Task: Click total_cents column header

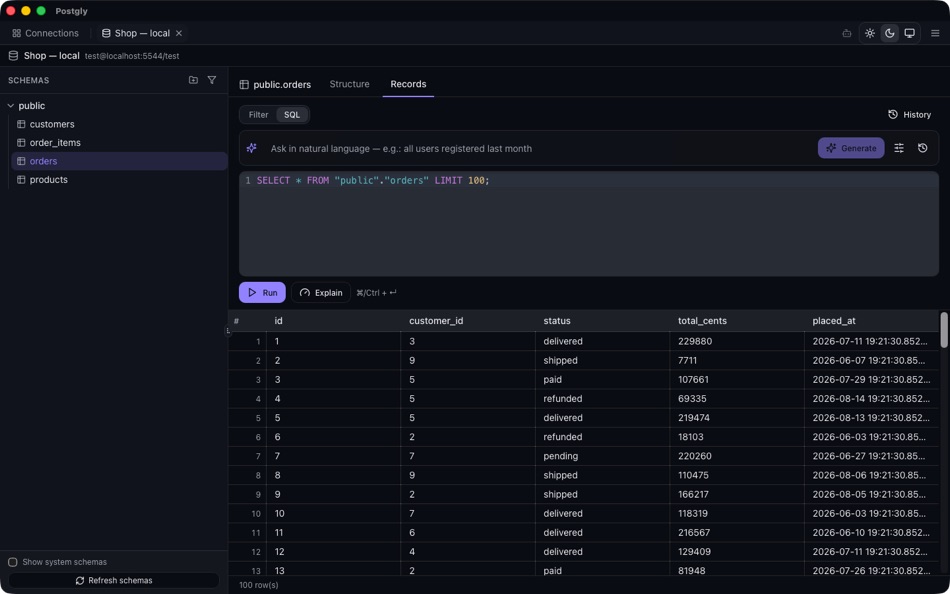Action: [737, 321]
